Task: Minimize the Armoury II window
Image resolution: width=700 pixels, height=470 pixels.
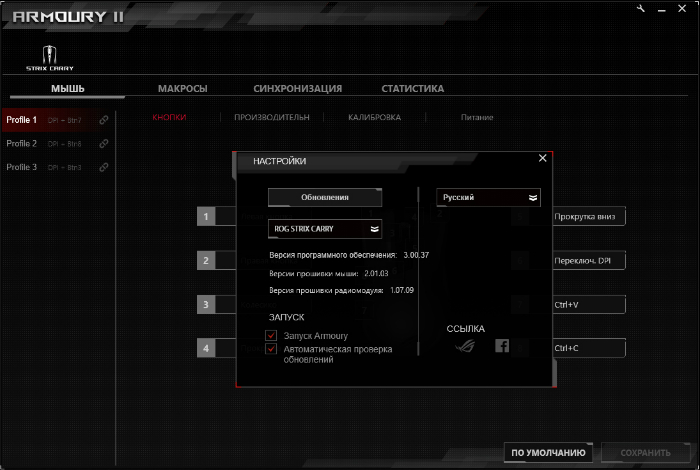Action: click(662, 9)
